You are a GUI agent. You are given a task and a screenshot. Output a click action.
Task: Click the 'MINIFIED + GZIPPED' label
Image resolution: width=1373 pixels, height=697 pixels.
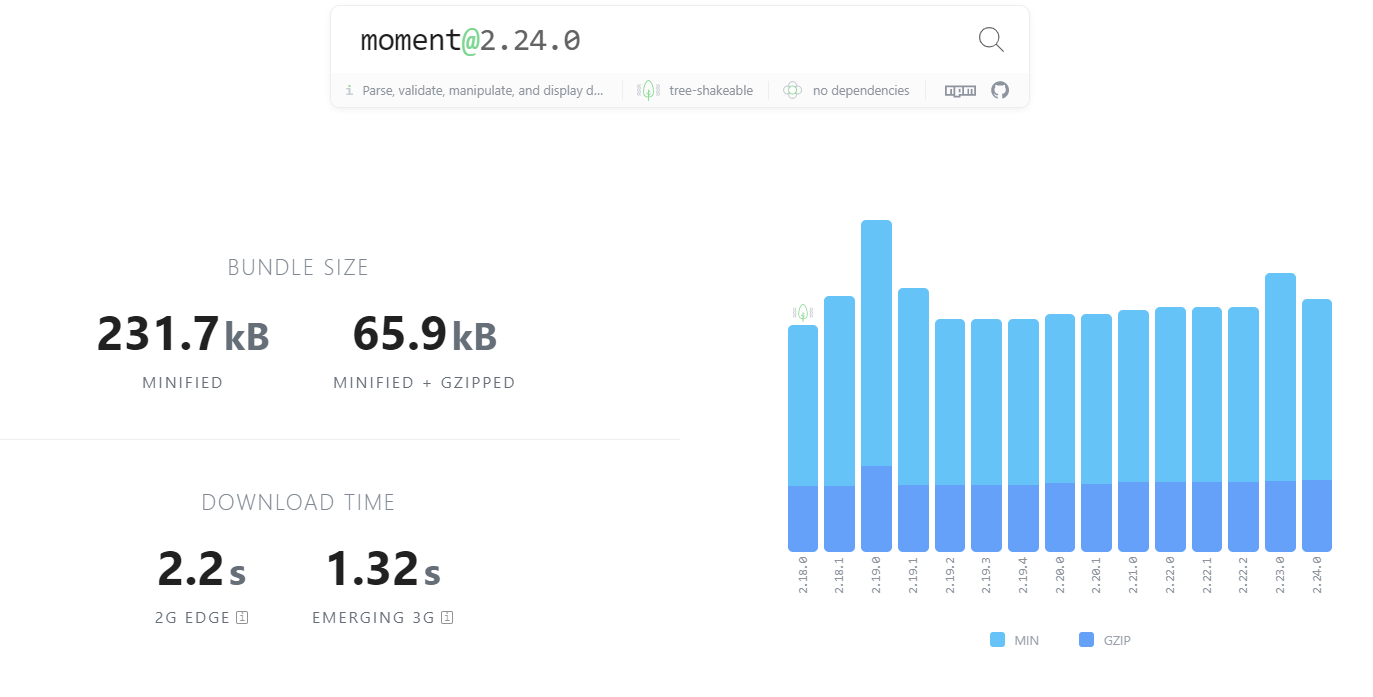click(424, 383)
